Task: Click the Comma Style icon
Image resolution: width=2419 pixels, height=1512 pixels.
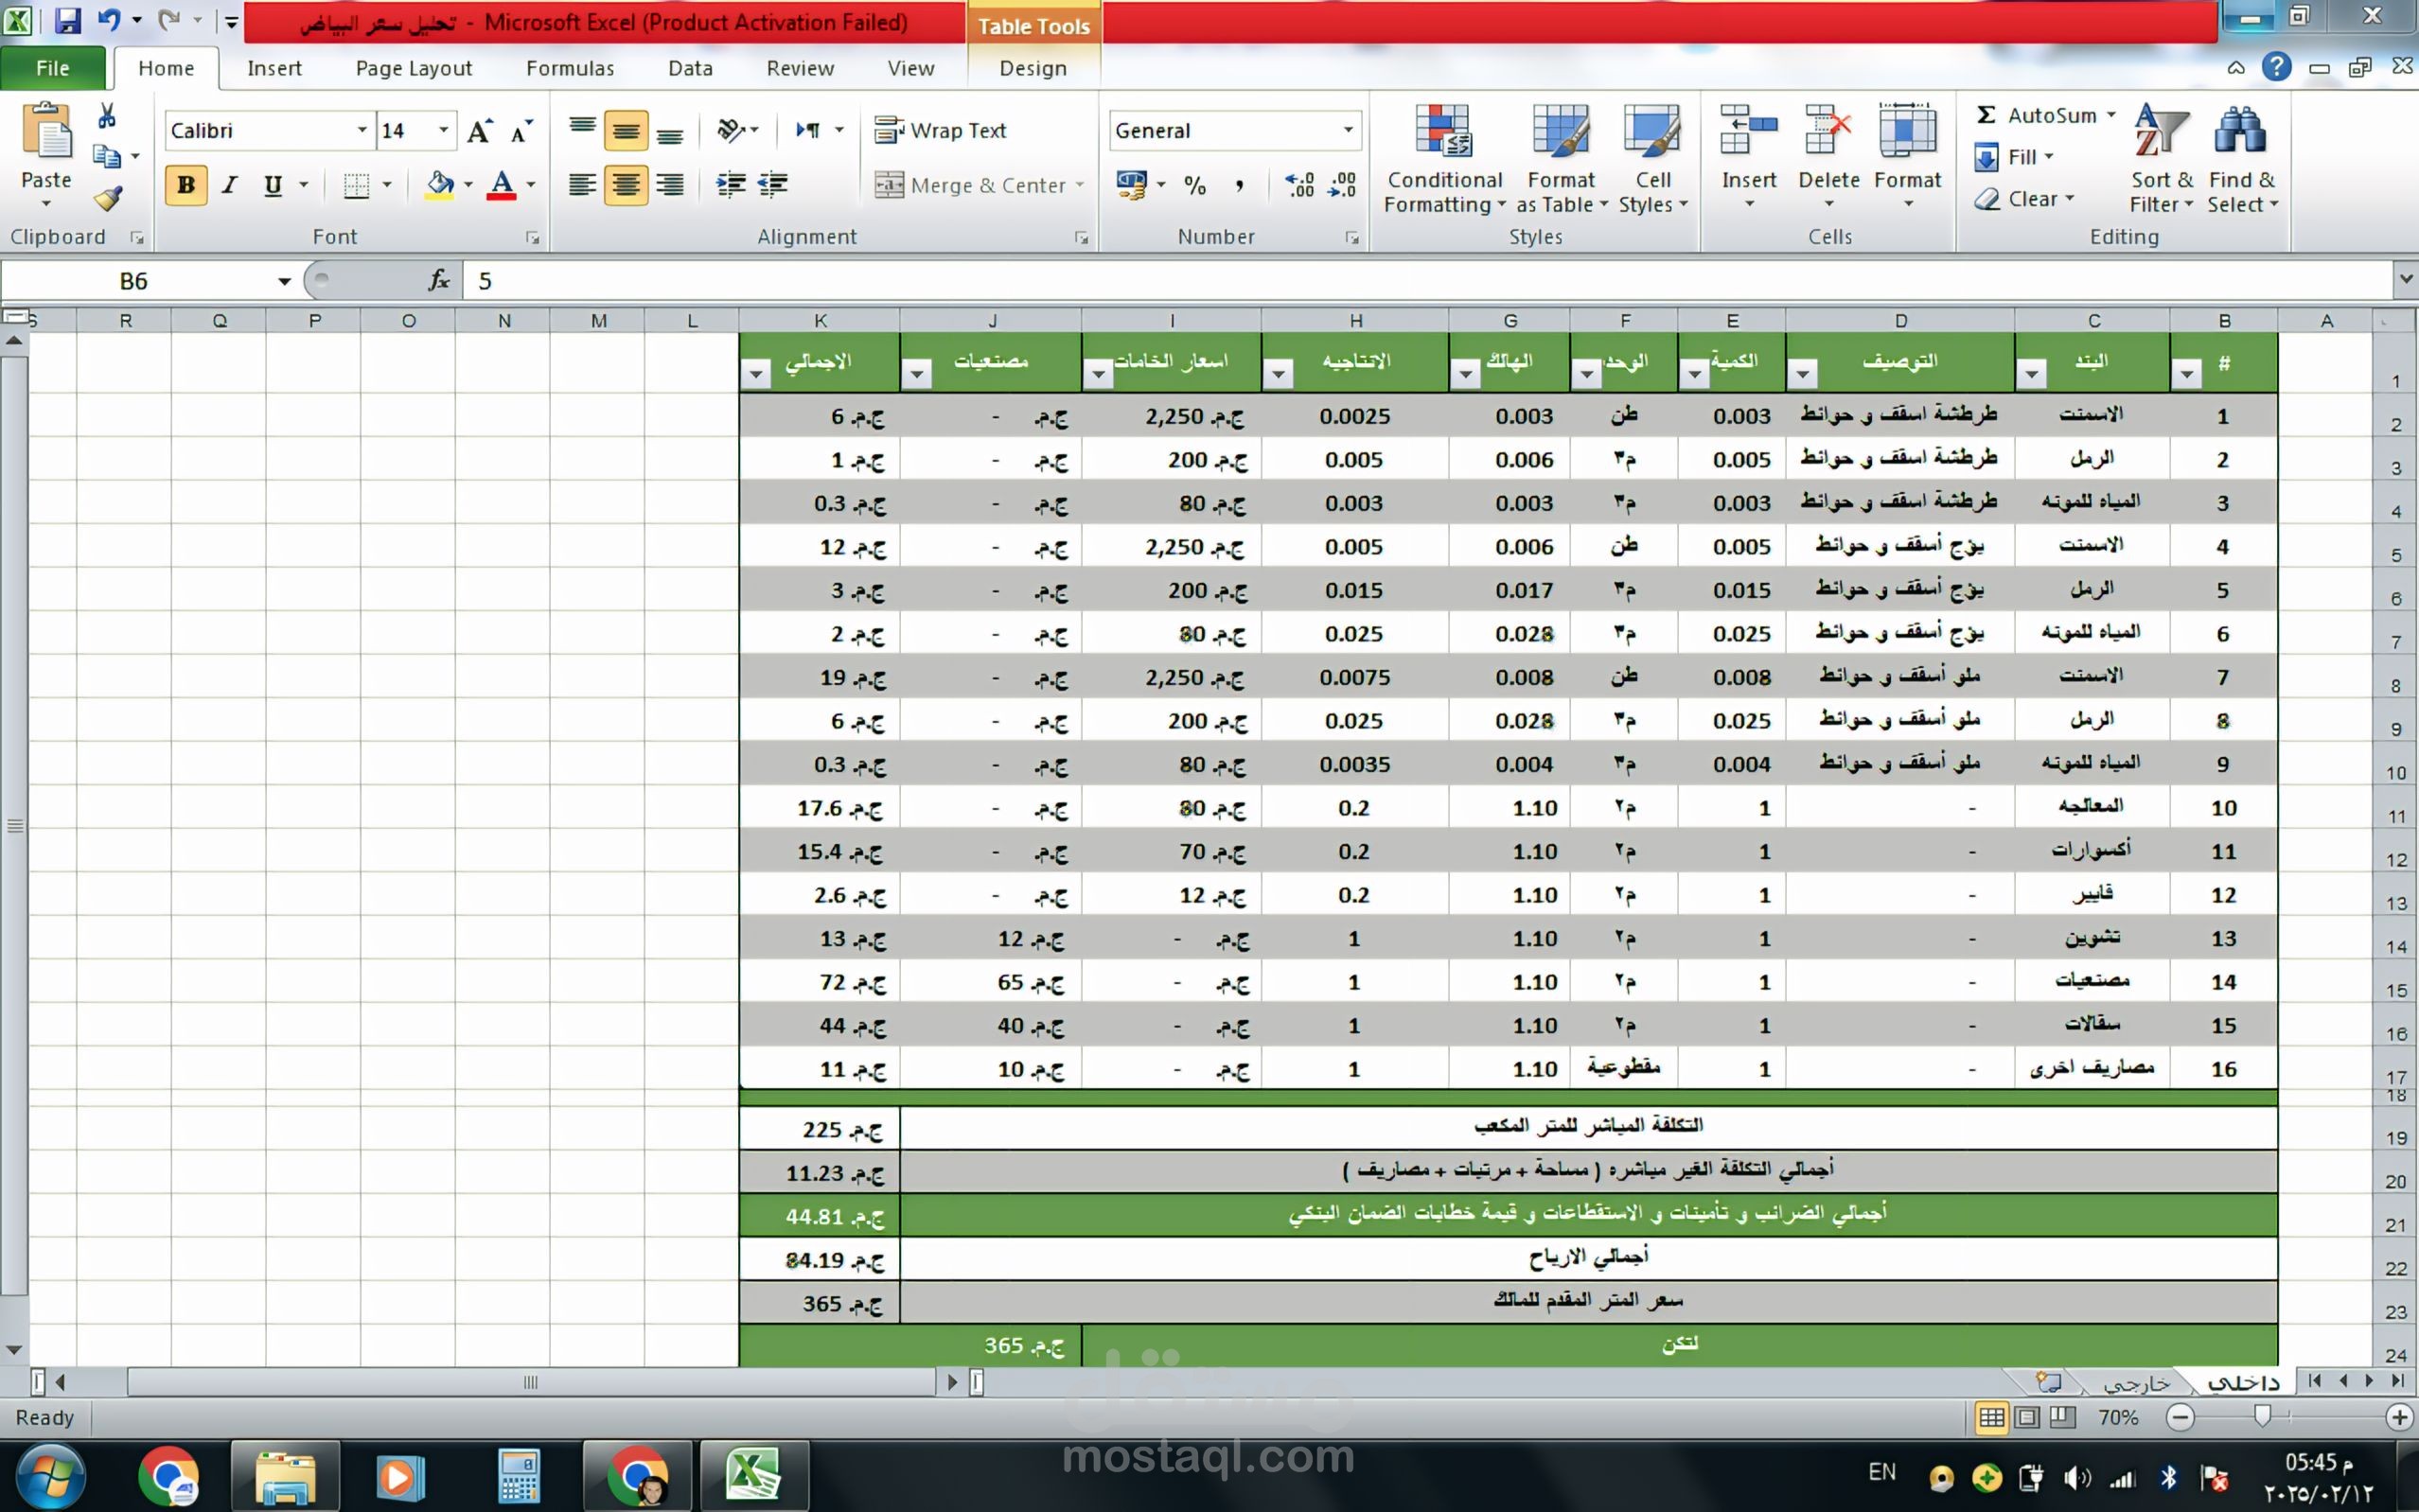Action: click(x=1239, y=185)
